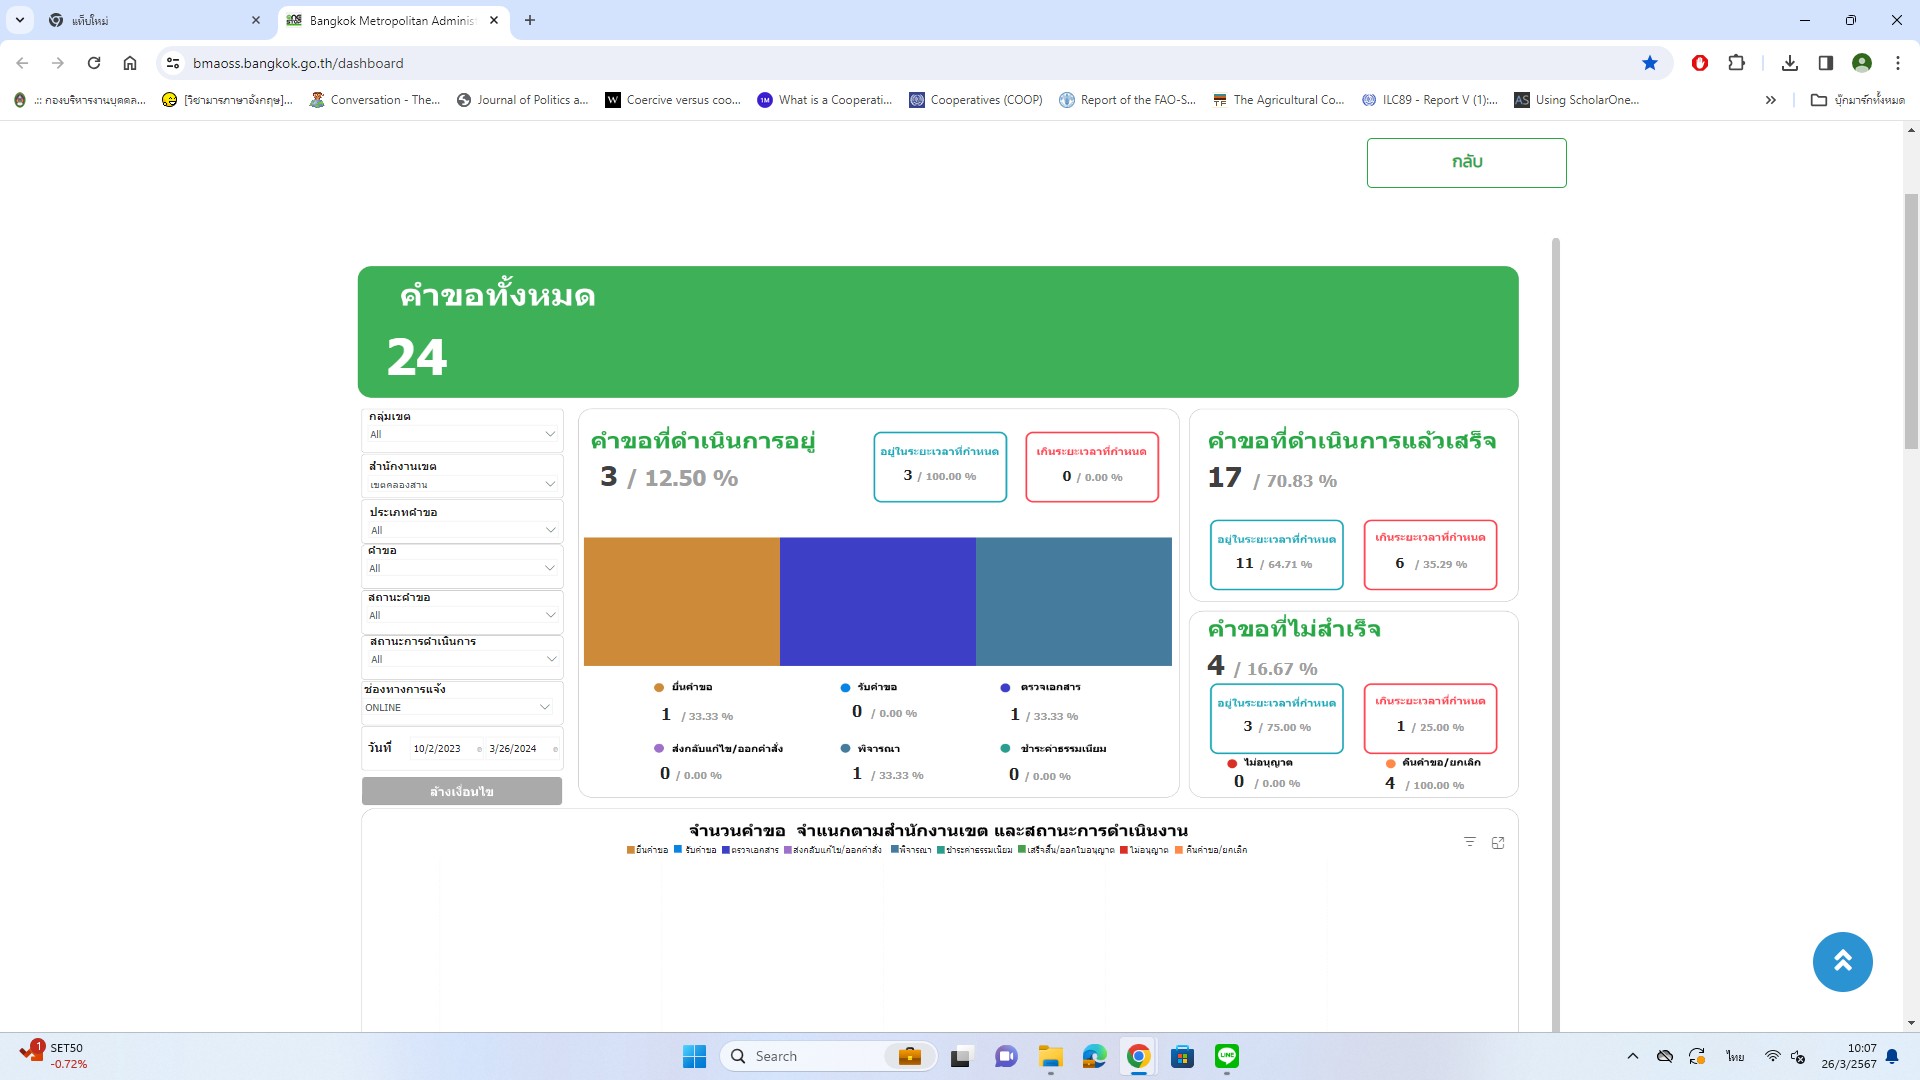Screen dimensions: 1920x1080
Task: Bookmark star icon in address bar
Action: tap(1649, 63)
